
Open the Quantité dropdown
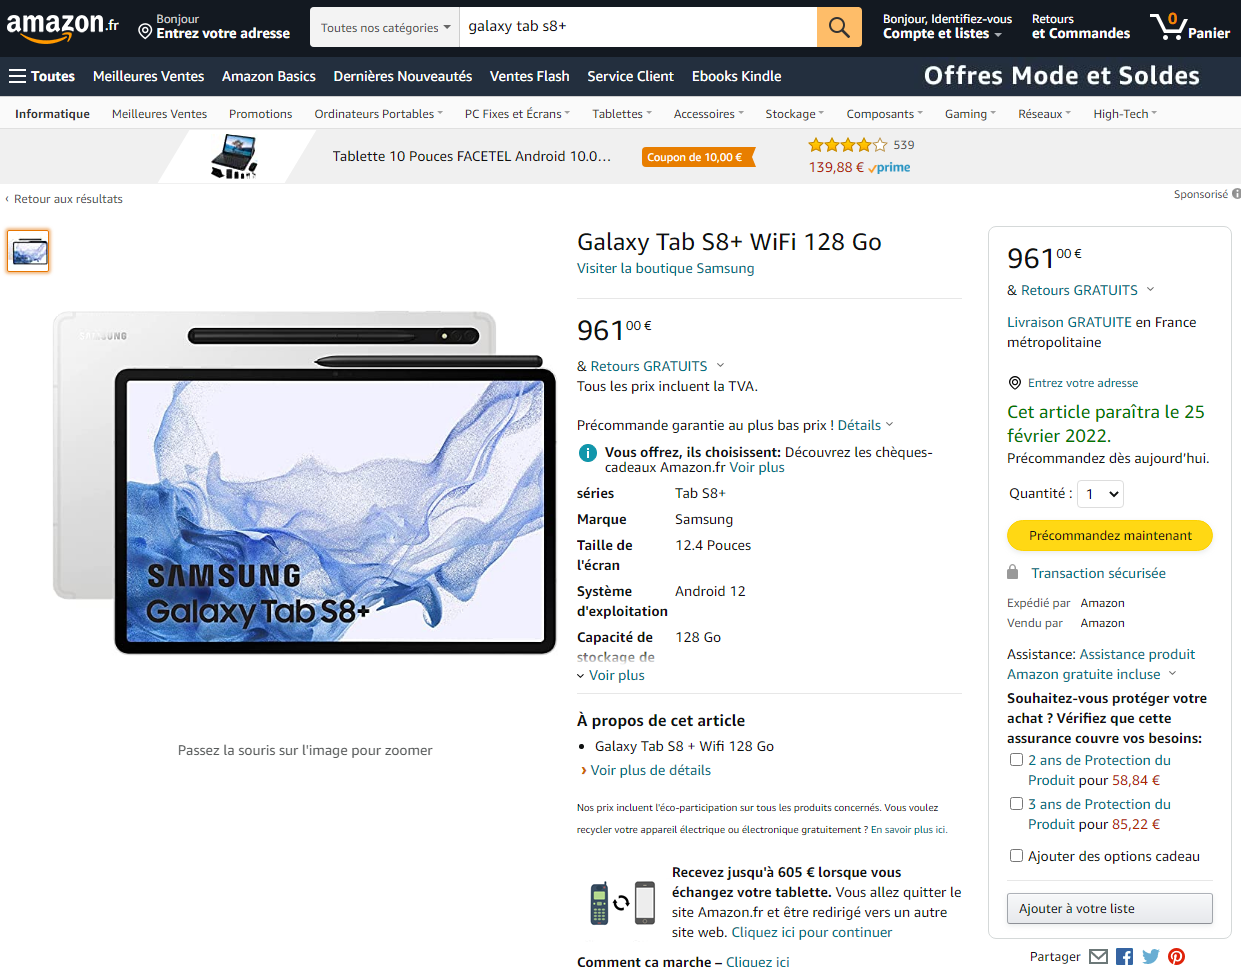click(1101, 494)
